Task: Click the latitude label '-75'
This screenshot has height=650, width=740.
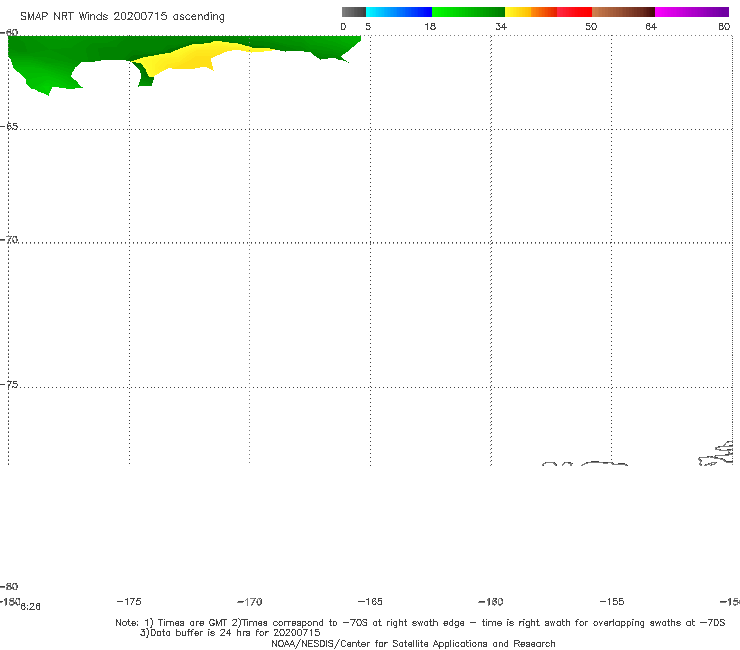Action: [x=9, y=385]
